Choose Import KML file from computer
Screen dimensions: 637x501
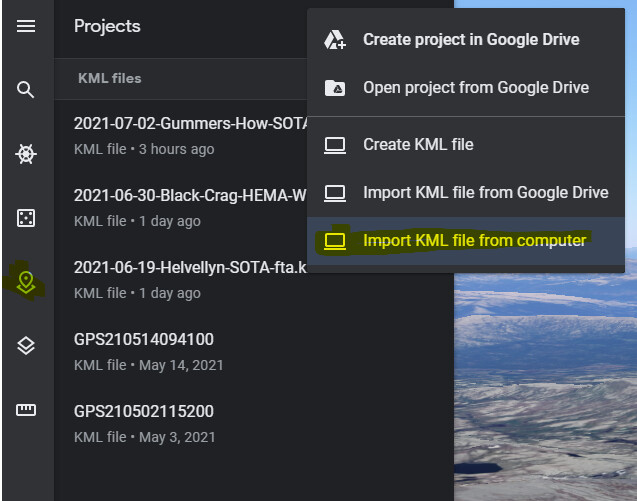coord(474,241)
